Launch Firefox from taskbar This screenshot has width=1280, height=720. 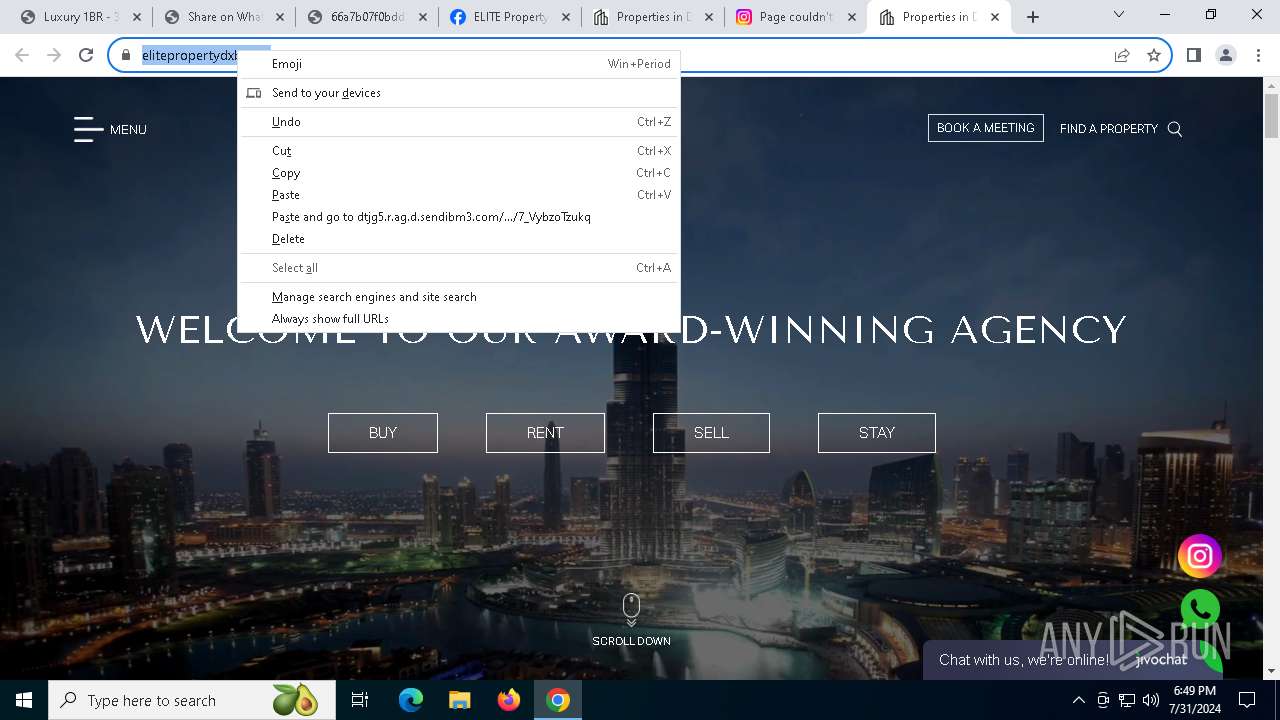pos(509,700)
